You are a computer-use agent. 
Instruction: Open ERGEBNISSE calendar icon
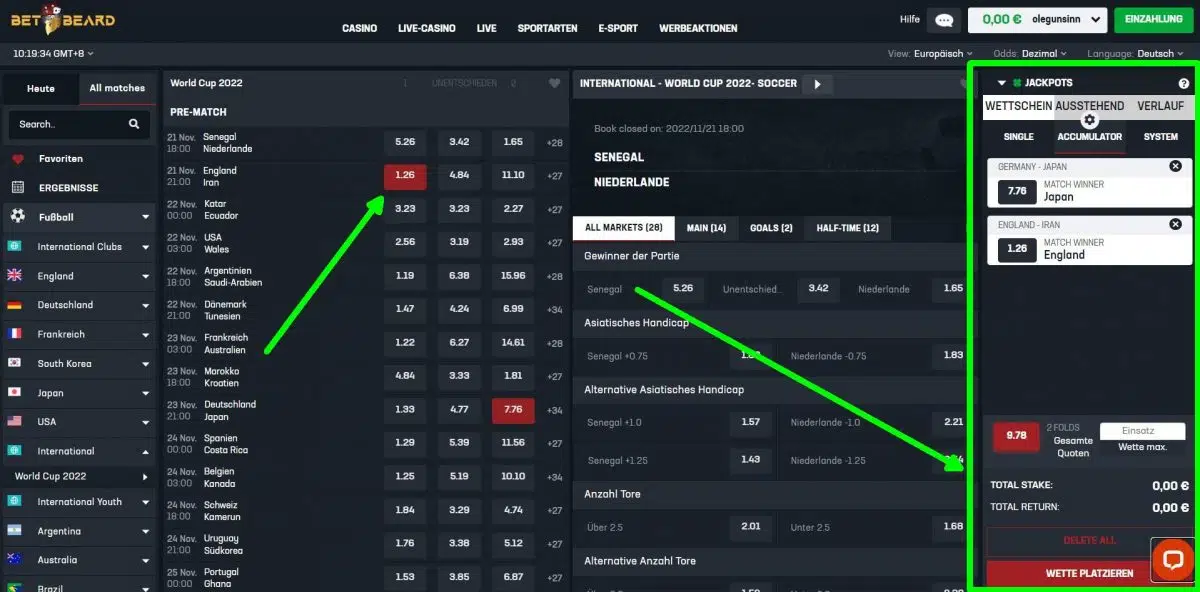[18, 188]
